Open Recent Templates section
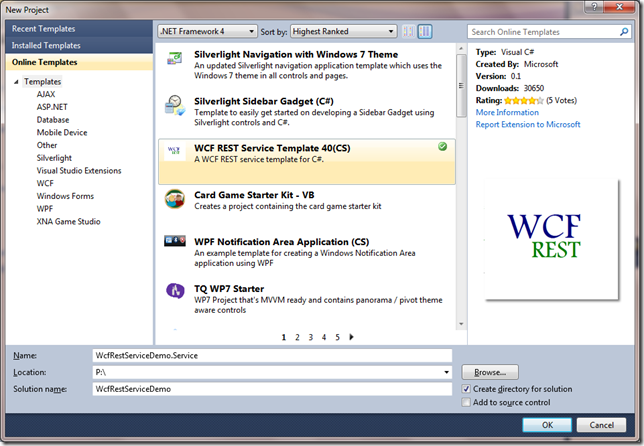 pos(79,29)
